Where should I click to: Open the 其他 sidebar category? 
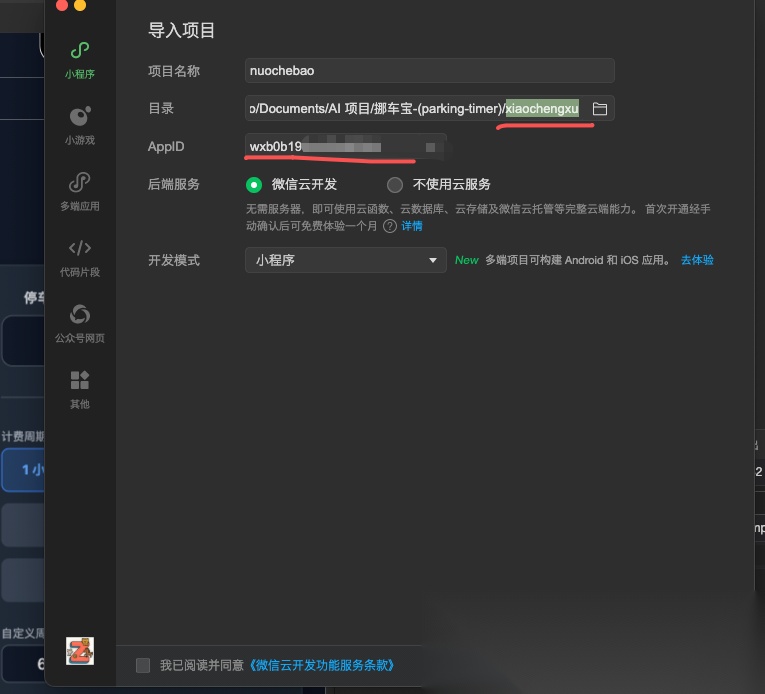pos(80,389)
